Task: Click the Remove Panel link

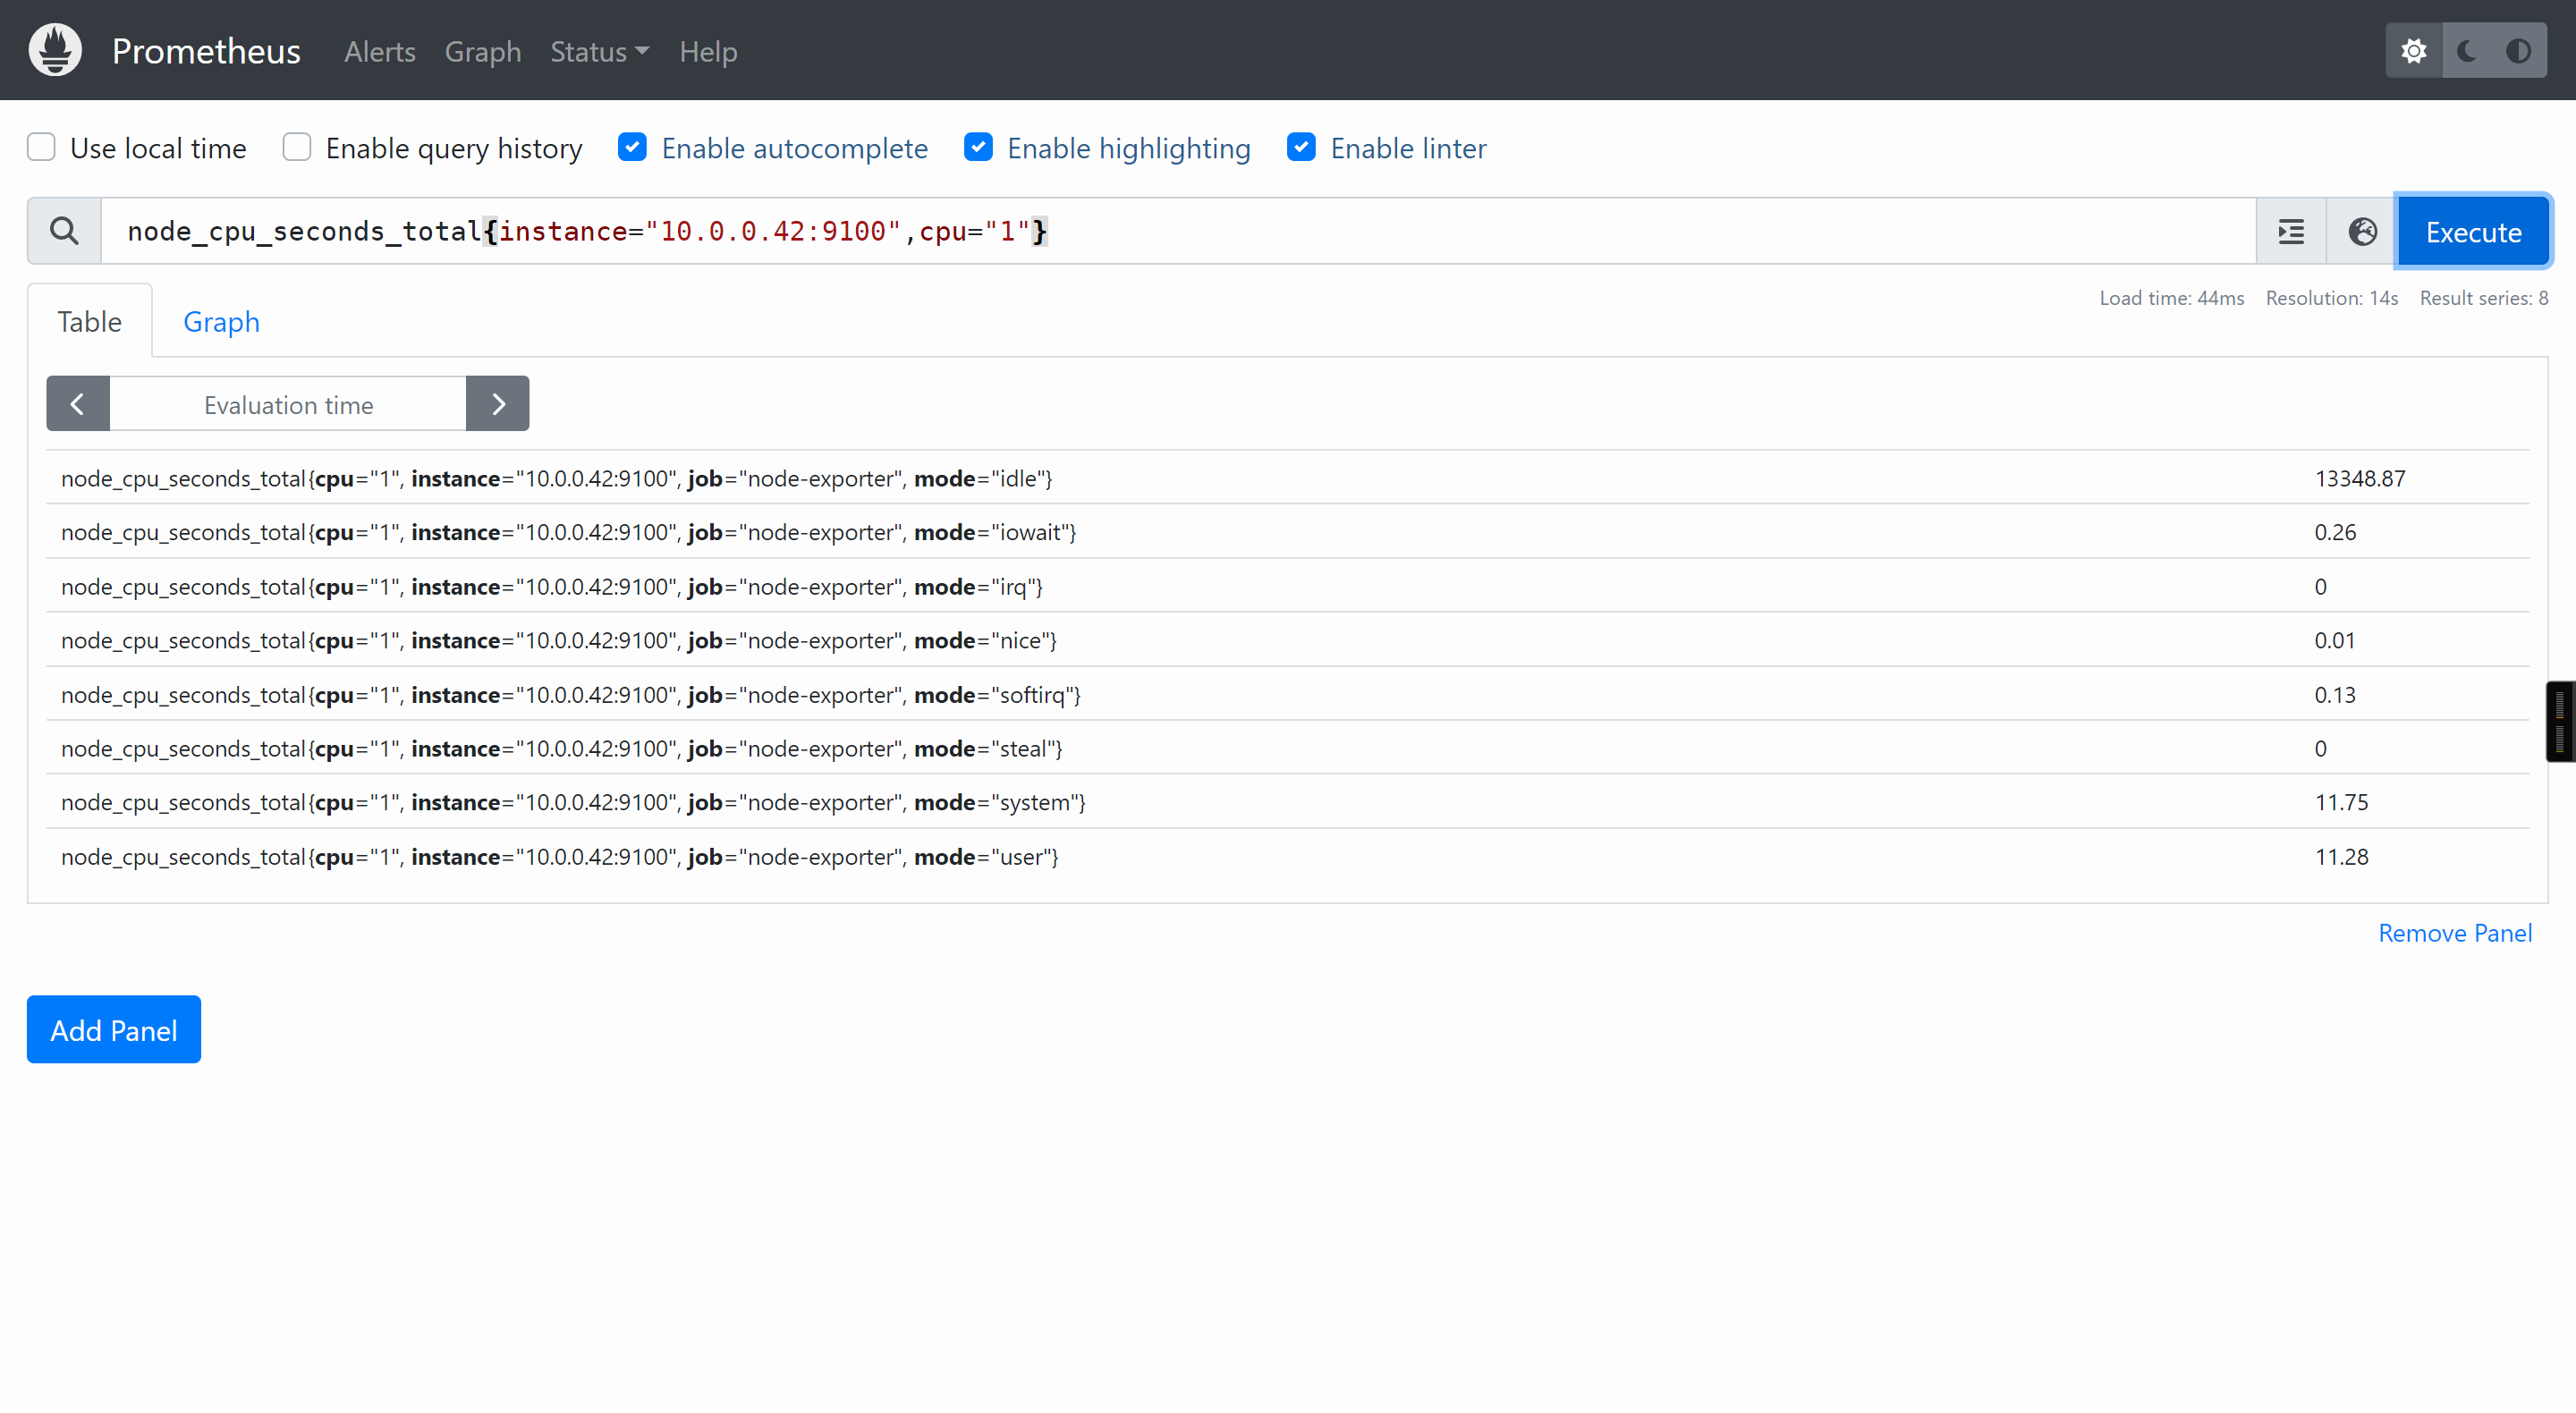Action: click(2454, 933)
